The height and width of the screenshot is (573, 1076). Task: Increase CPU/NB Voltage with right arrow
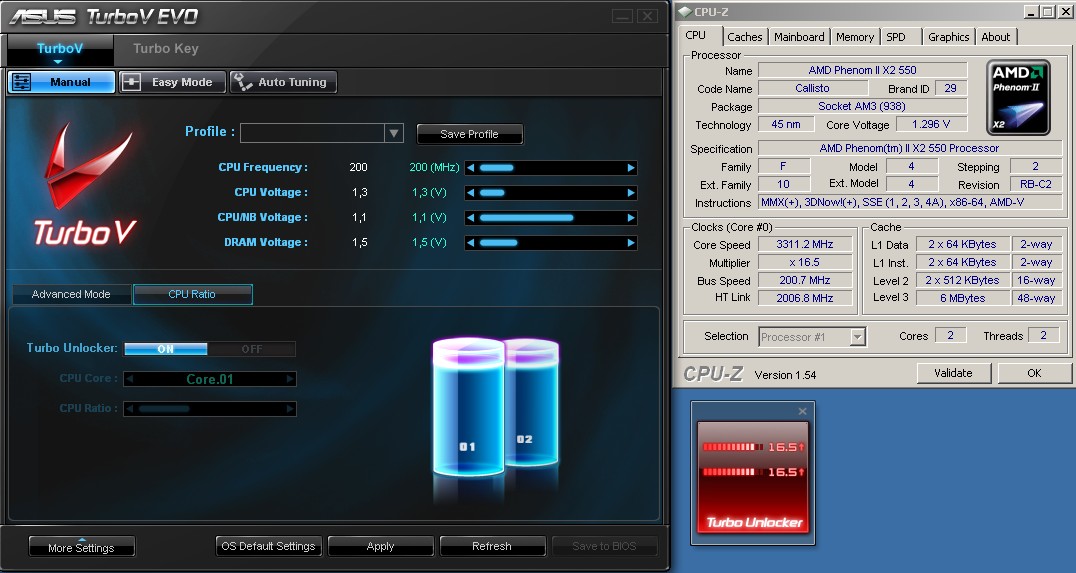coord(631,218)
